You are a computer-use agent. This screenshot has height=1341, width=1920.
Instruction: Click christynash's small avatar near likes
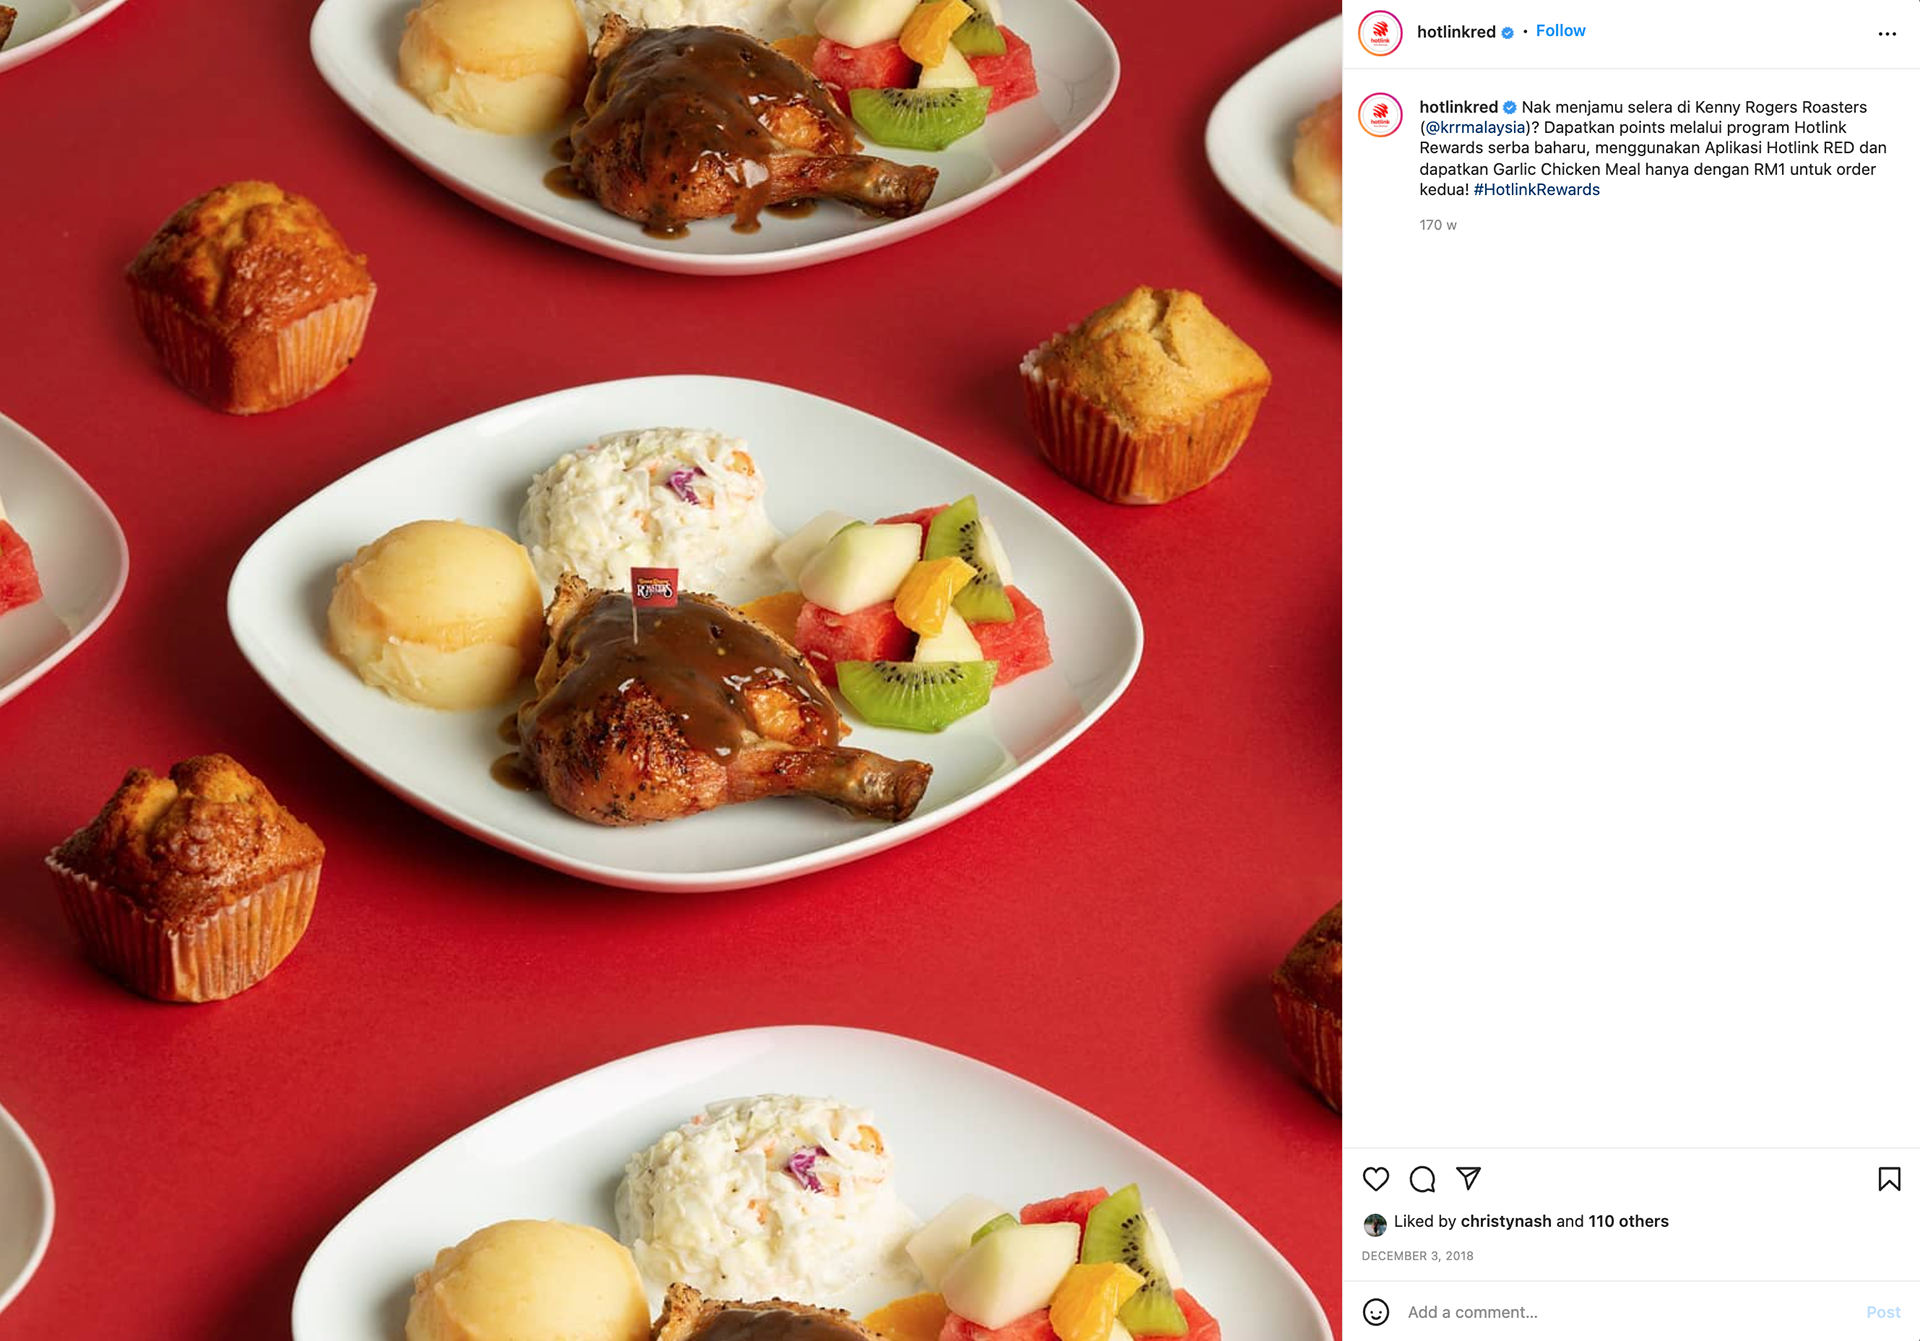1375,1223
